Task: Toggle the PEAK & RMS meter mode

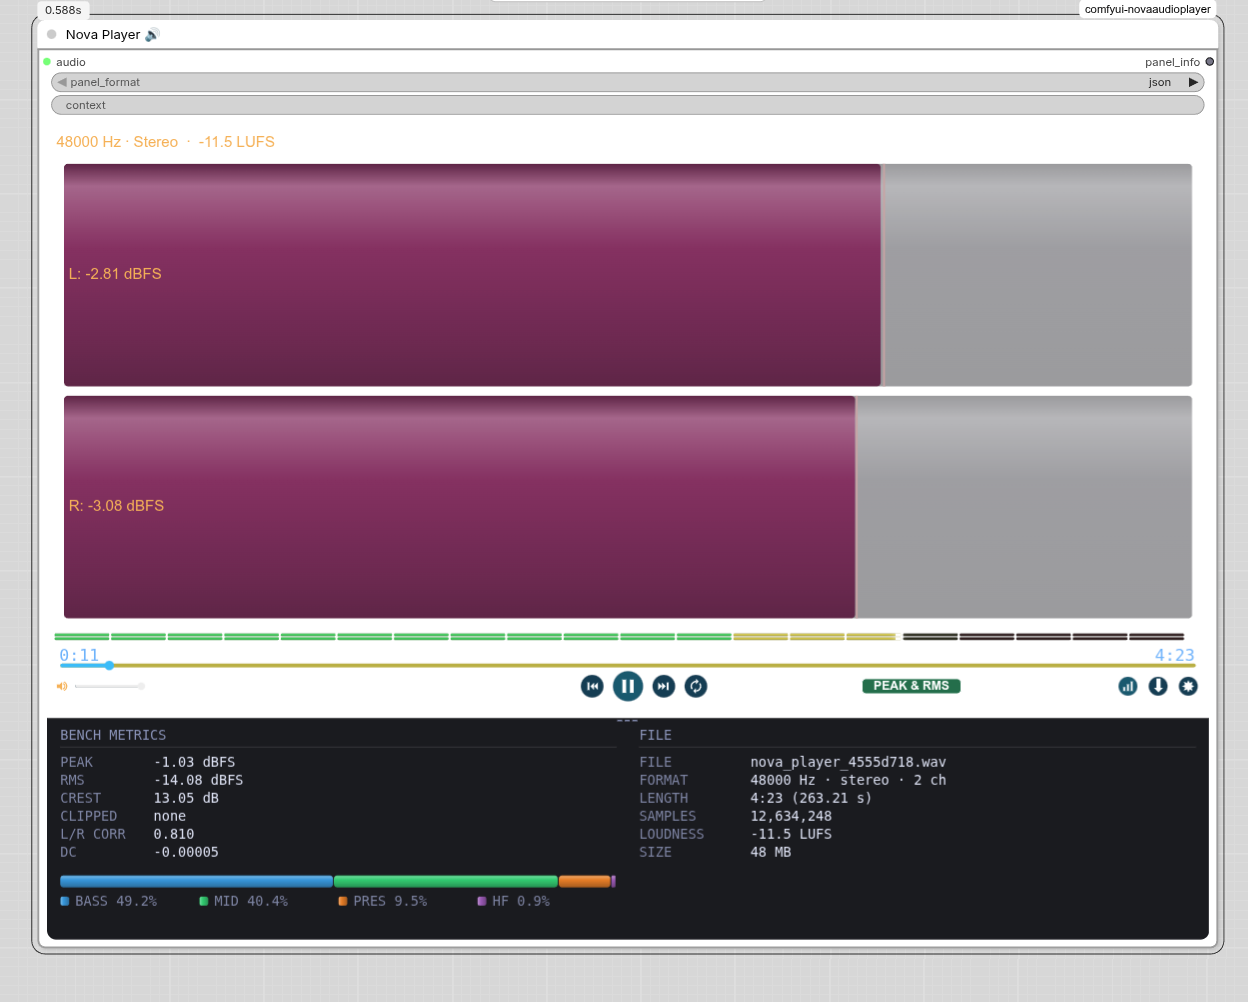Action: click(x=911, y=686)
